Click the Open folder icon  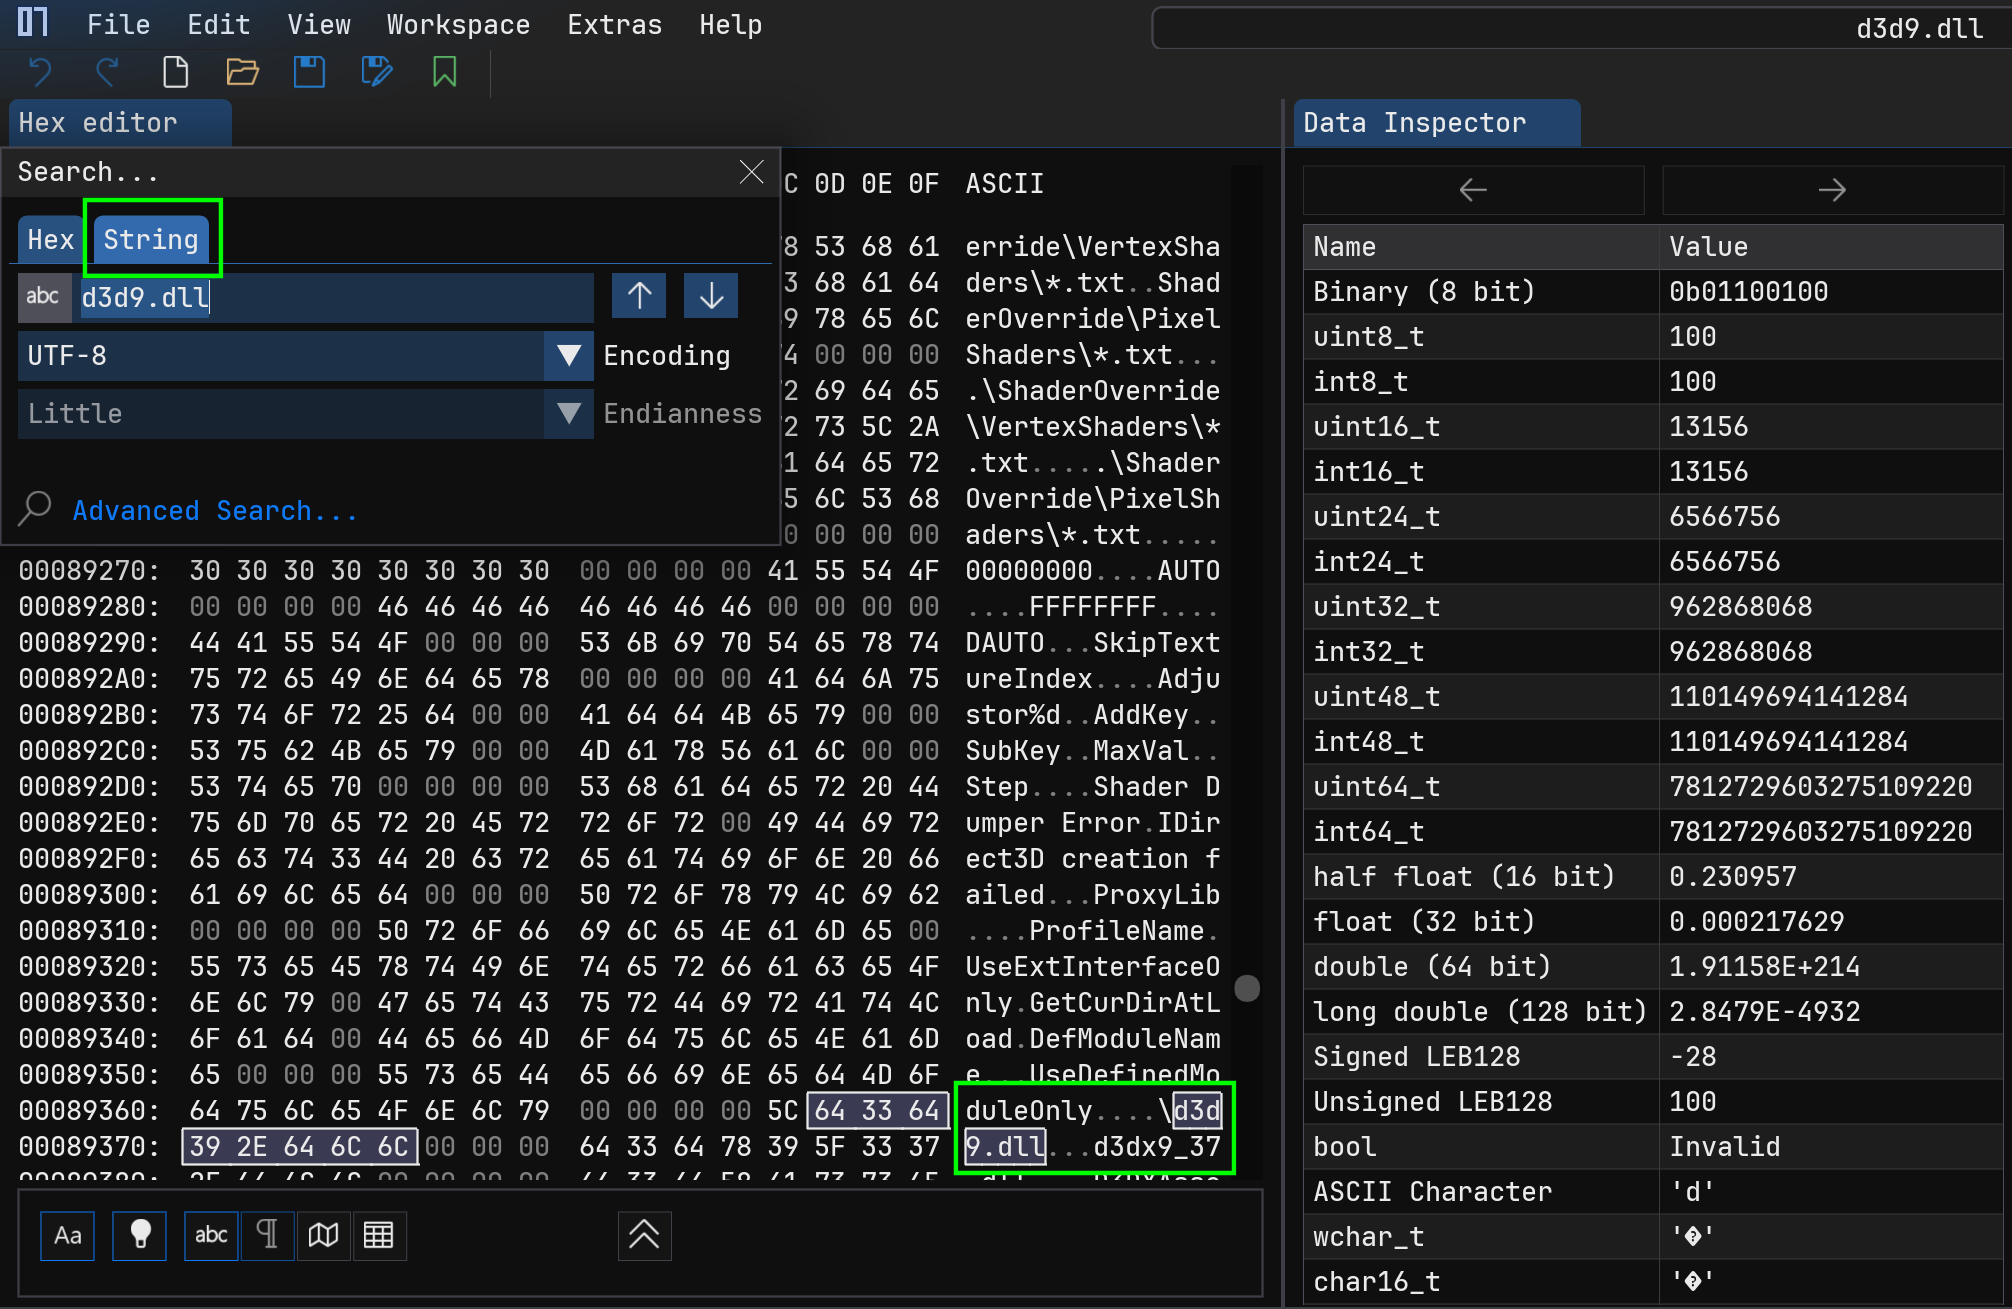pyautogui.click(x=242, y=72)
